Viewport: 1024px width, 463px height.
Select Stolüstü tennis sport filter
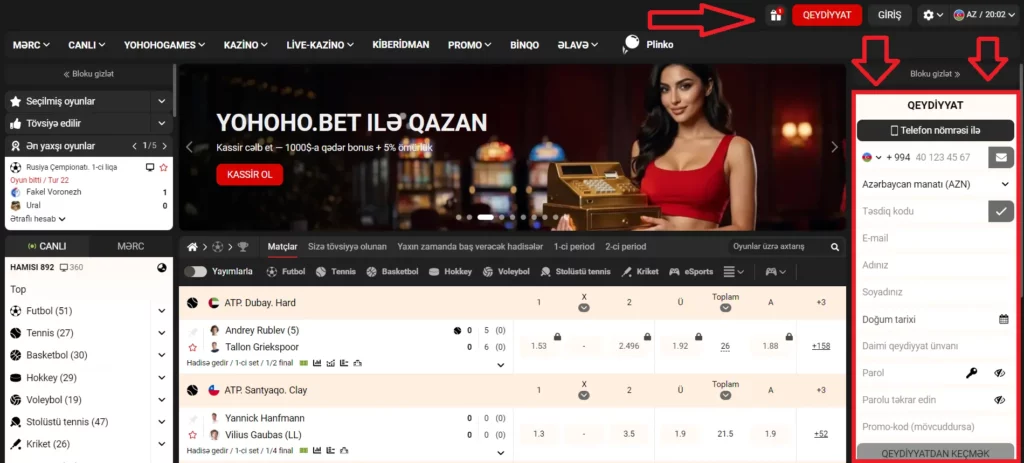pos(575,272)
